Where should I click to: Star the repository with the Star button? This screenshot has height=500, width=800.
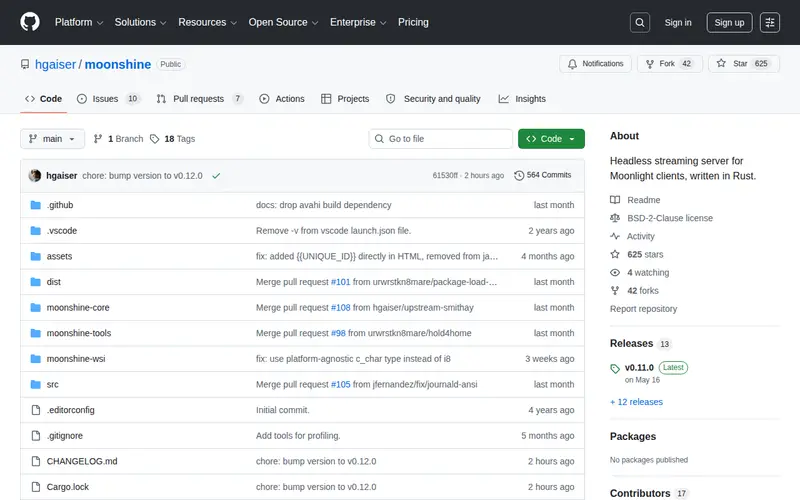[744, 64]
